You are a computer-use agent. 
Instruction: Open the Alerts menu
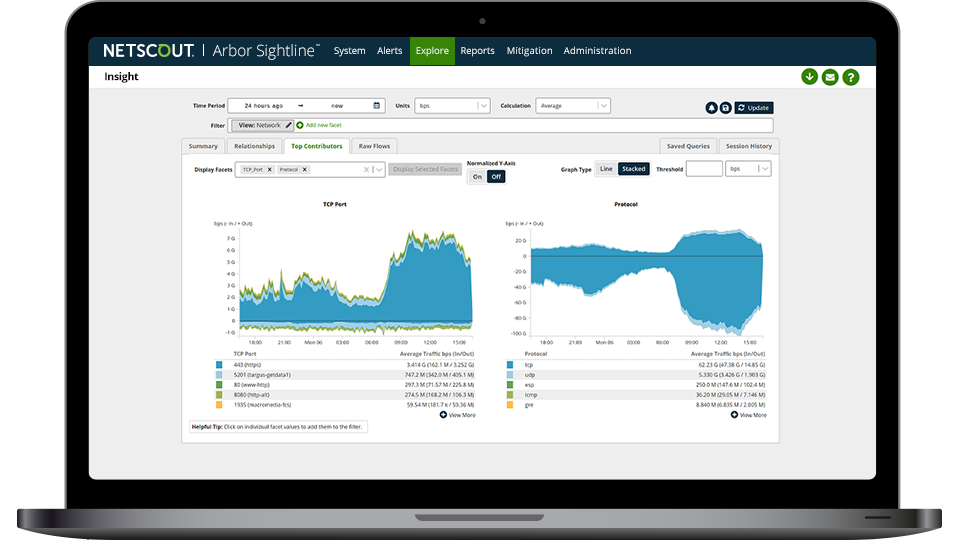coord(389,51)
